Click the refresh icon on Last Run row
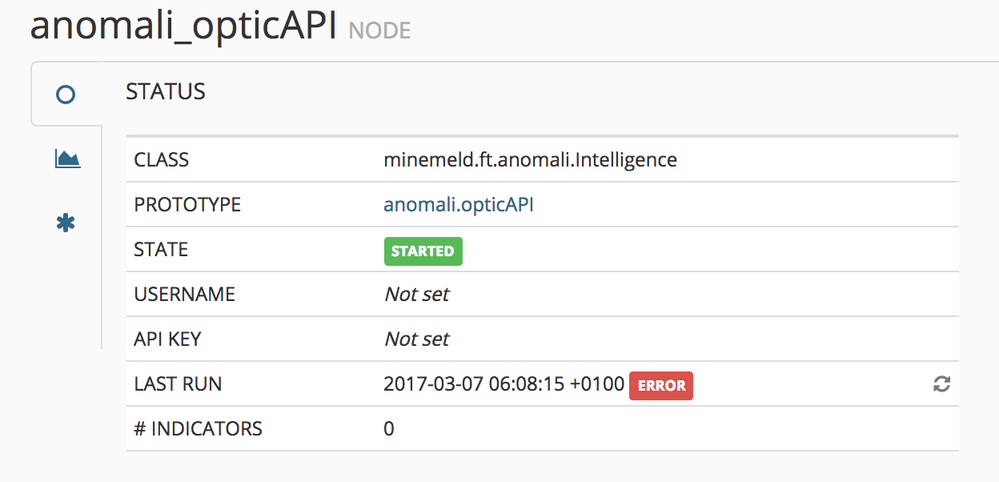999x482 pixels. coord(941,384)
